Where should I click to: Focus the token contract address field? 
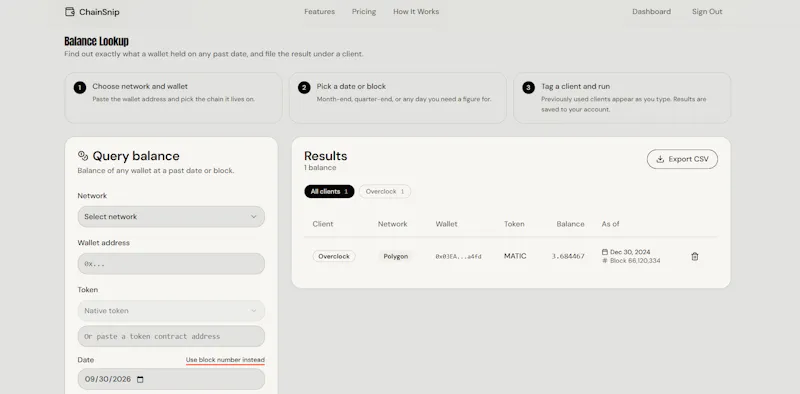click(171, 336)
